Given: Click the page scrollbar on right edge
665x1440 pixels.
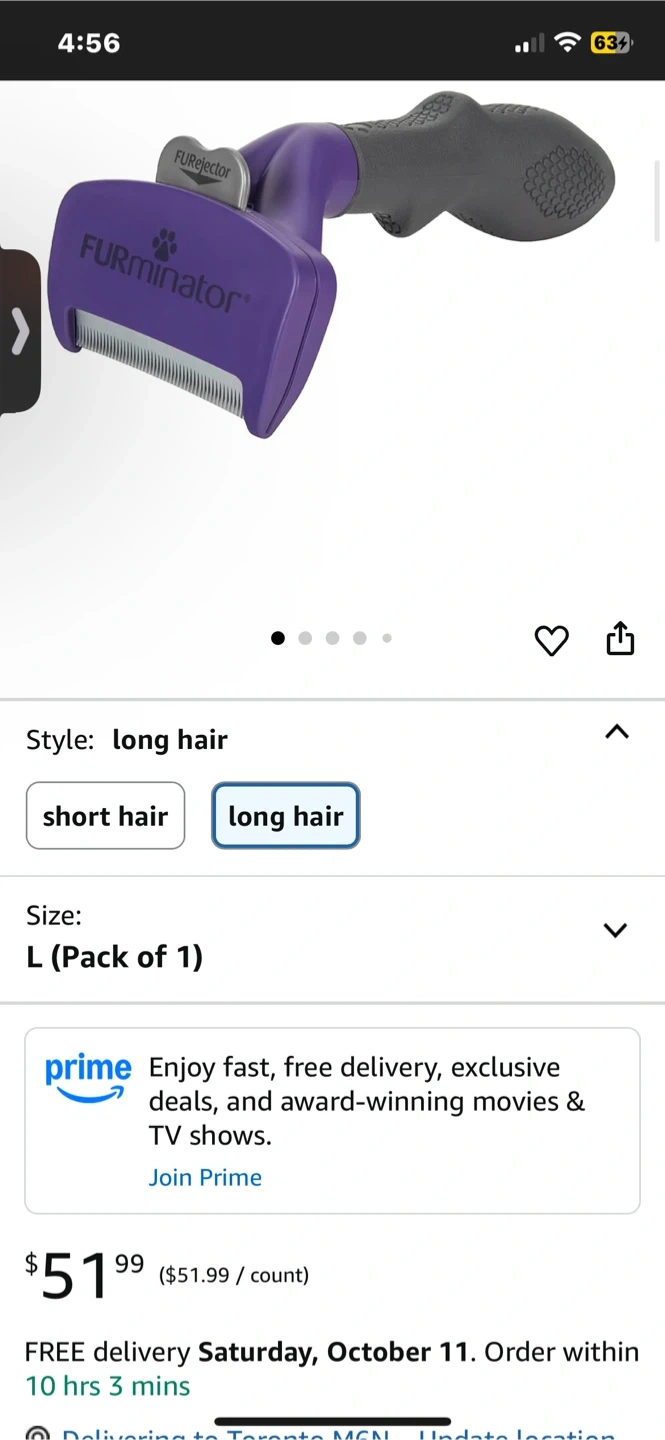Looking at the screenshot, I should (657, 200).
